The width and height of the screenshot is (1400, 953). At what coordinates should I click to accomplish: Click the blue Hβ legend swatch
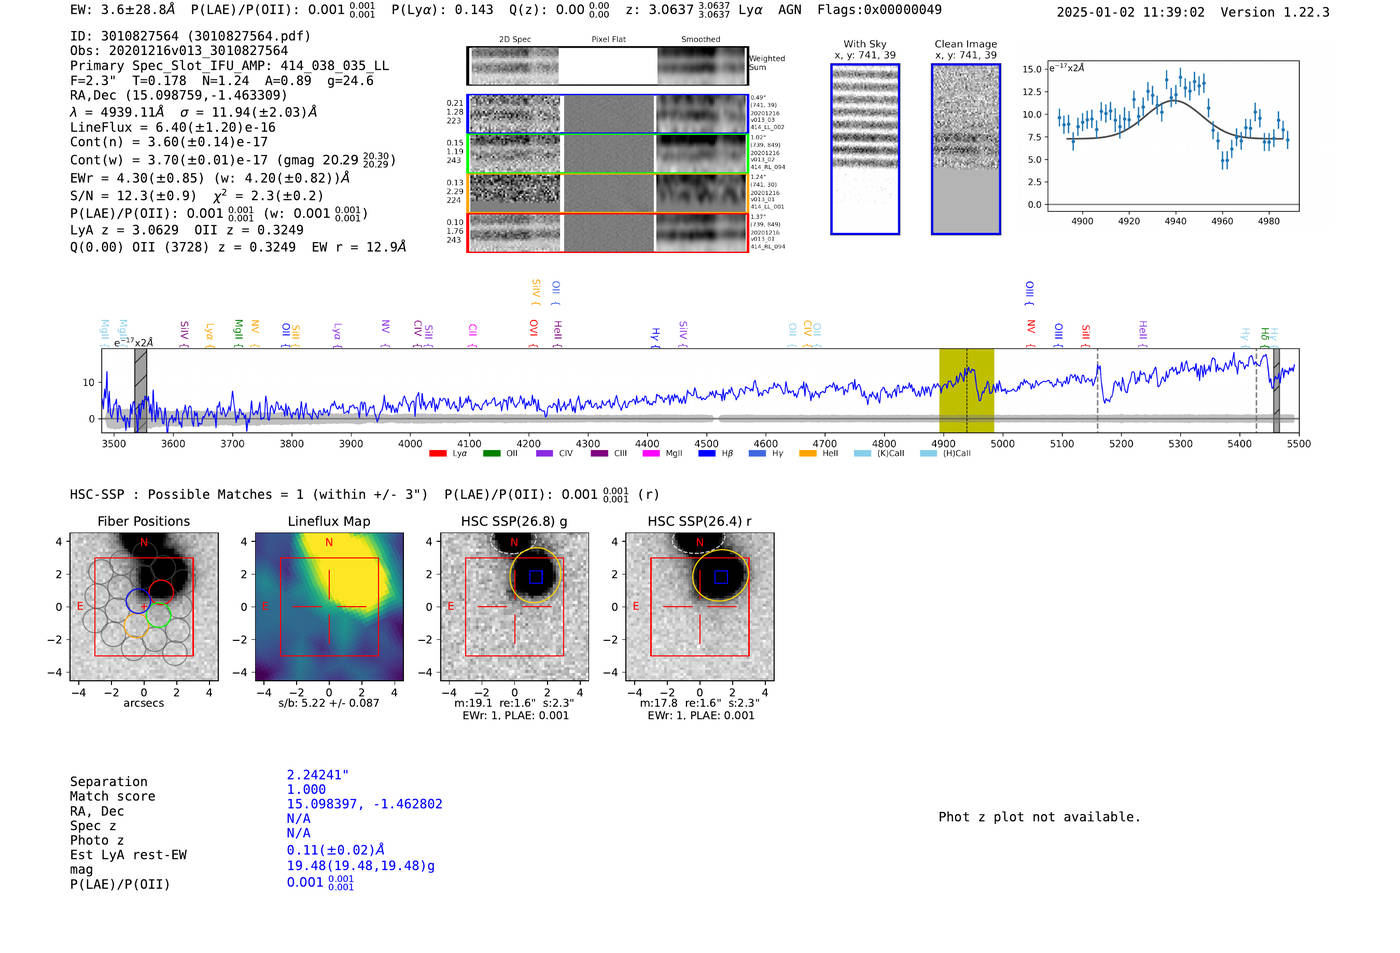706,453
